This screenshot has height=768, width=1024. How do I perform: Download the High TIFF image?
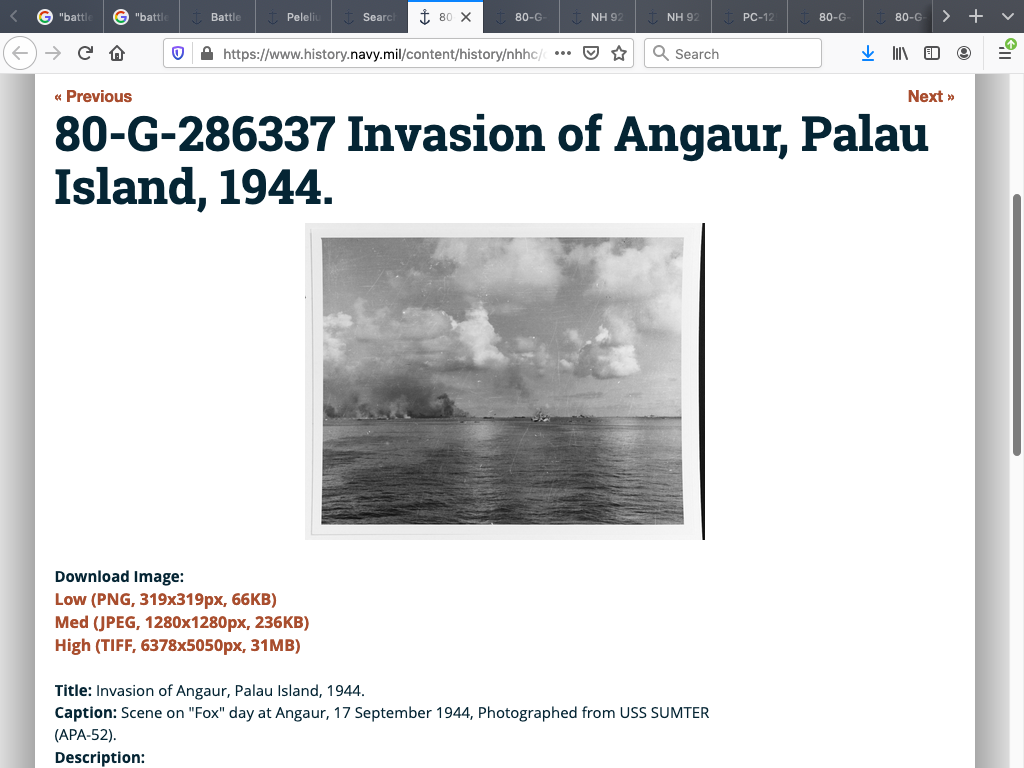pyautogui.click(x=177, y=645)
